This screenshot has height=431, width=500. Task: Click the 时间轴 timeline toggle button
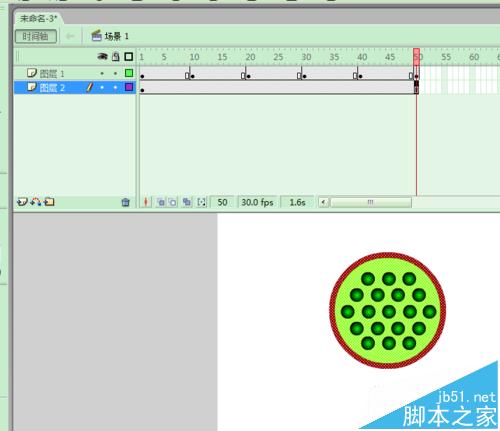(36, 36)
